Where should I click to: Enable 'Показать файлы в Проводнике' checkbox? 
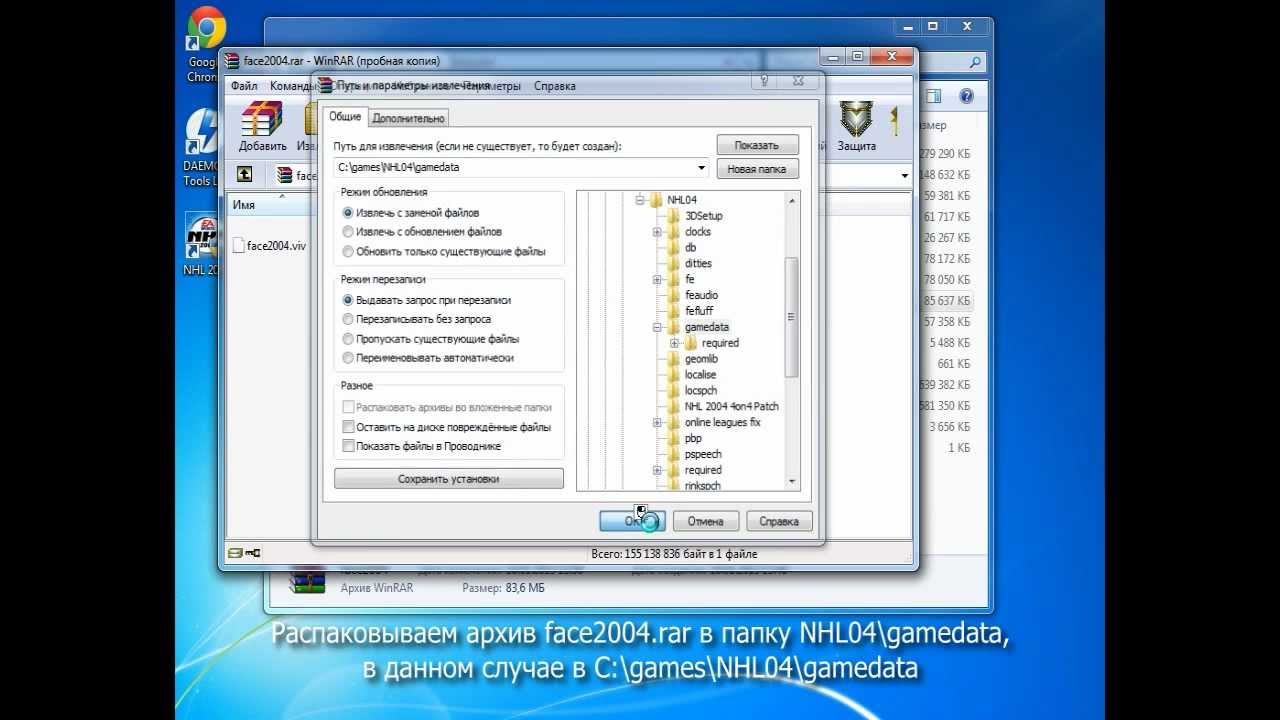(348, 446)
